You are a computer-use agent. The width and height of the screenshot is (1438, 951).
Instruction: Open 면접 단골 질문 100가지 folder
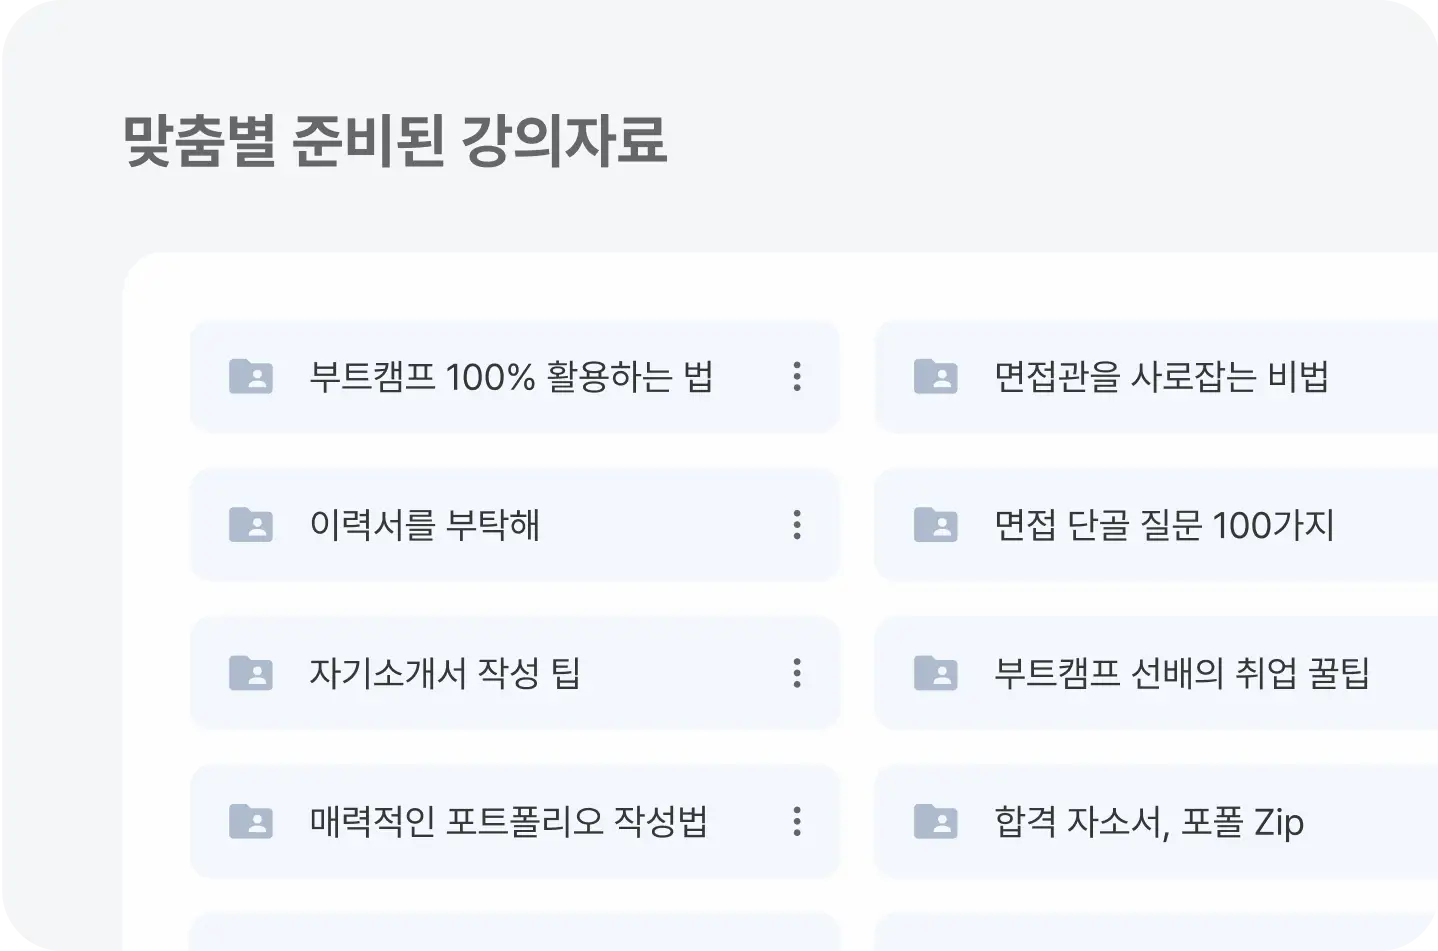1164,525
